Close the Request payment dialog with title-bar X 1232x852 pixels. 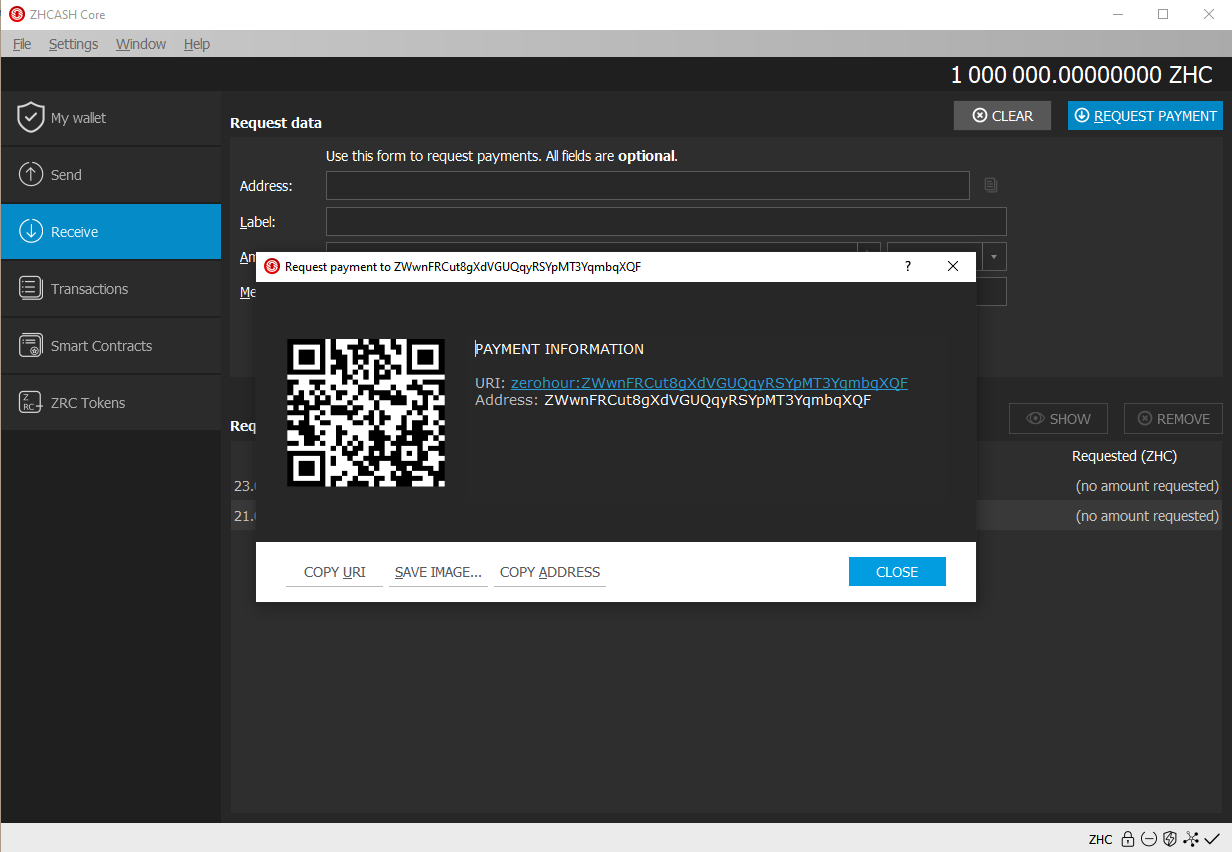[953, 266]
